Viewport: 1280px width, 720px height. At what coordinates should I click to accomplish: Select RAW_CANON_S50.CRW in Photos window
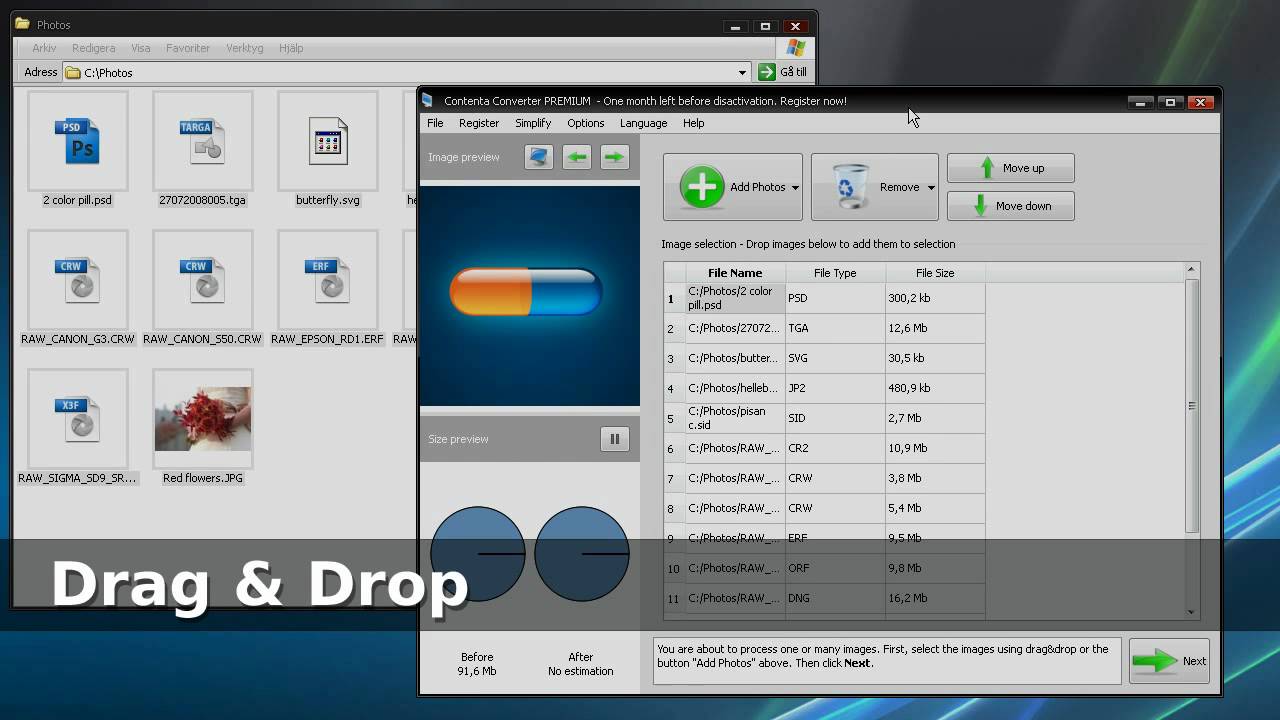(203, 289)
